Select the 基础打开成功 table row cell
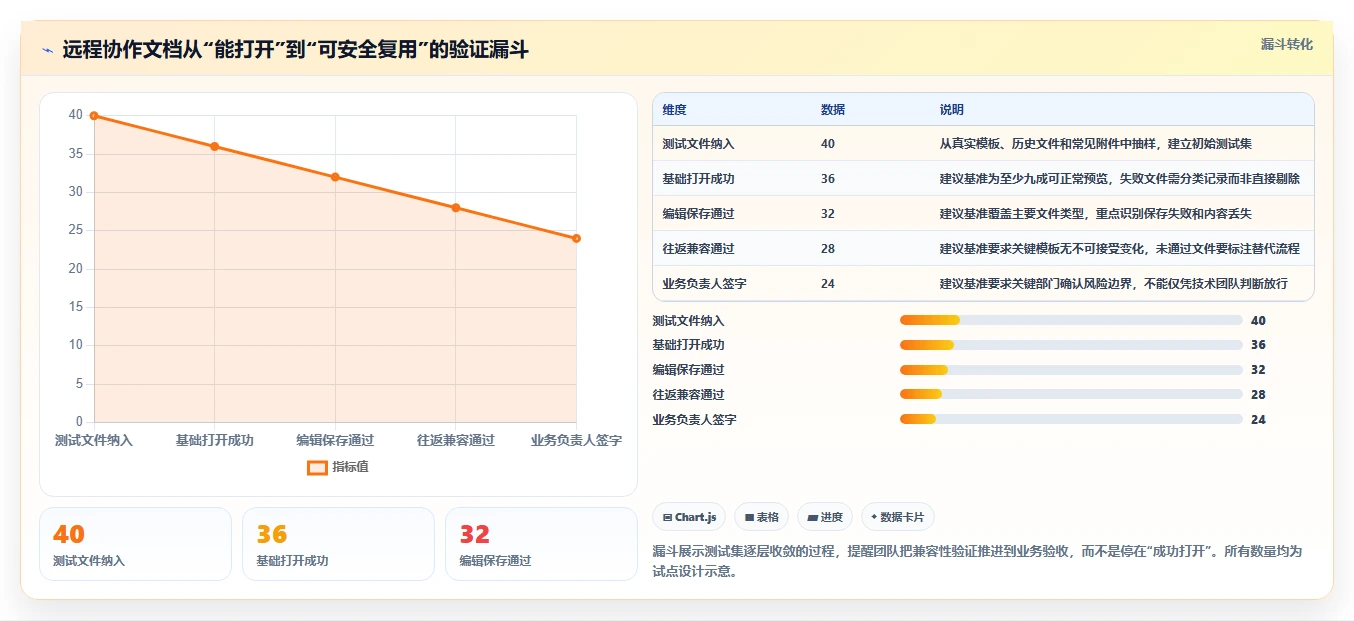Screen dimensions: 1354x621 698,179
